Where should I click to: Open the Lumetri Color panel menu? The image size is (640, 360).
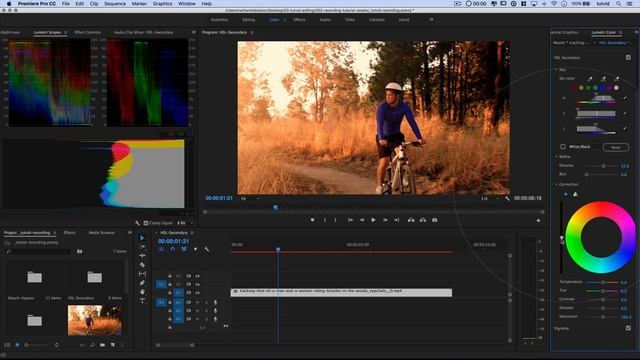coord(621,32)
